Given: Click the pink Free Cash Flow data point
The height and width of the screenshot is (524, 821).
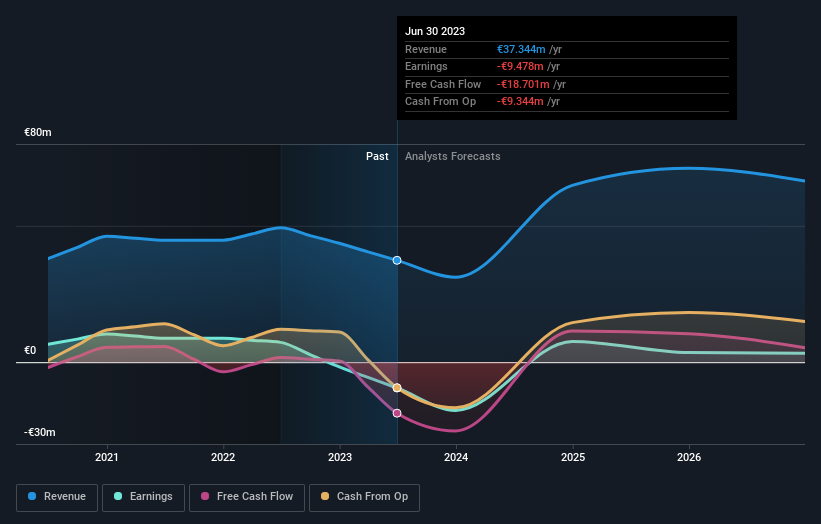Looking at the screenshot, I should click(397, 413).
